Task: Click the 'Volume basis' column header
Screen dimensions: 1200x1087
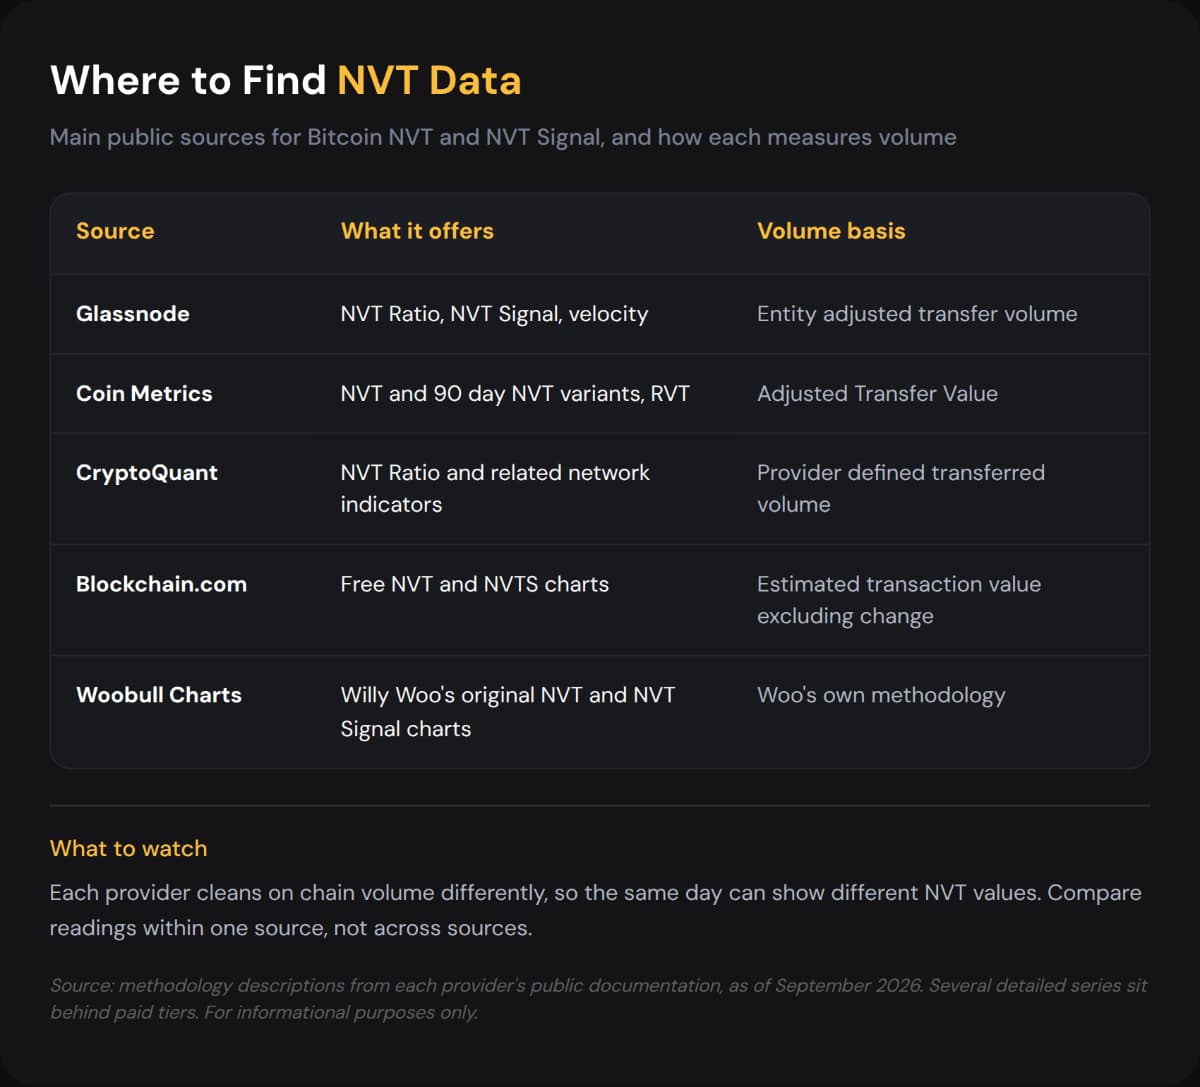Action: (x=831, y=231)
